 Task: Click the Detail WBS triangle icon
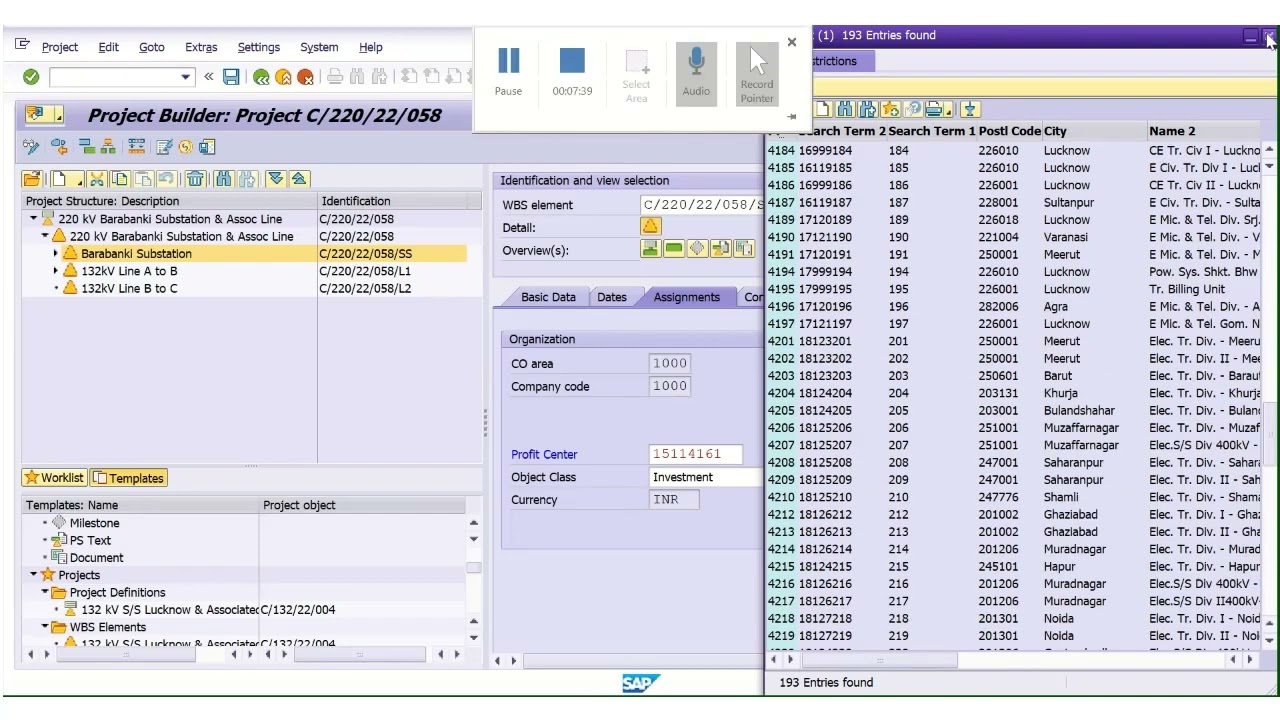(x=650, y=227)
